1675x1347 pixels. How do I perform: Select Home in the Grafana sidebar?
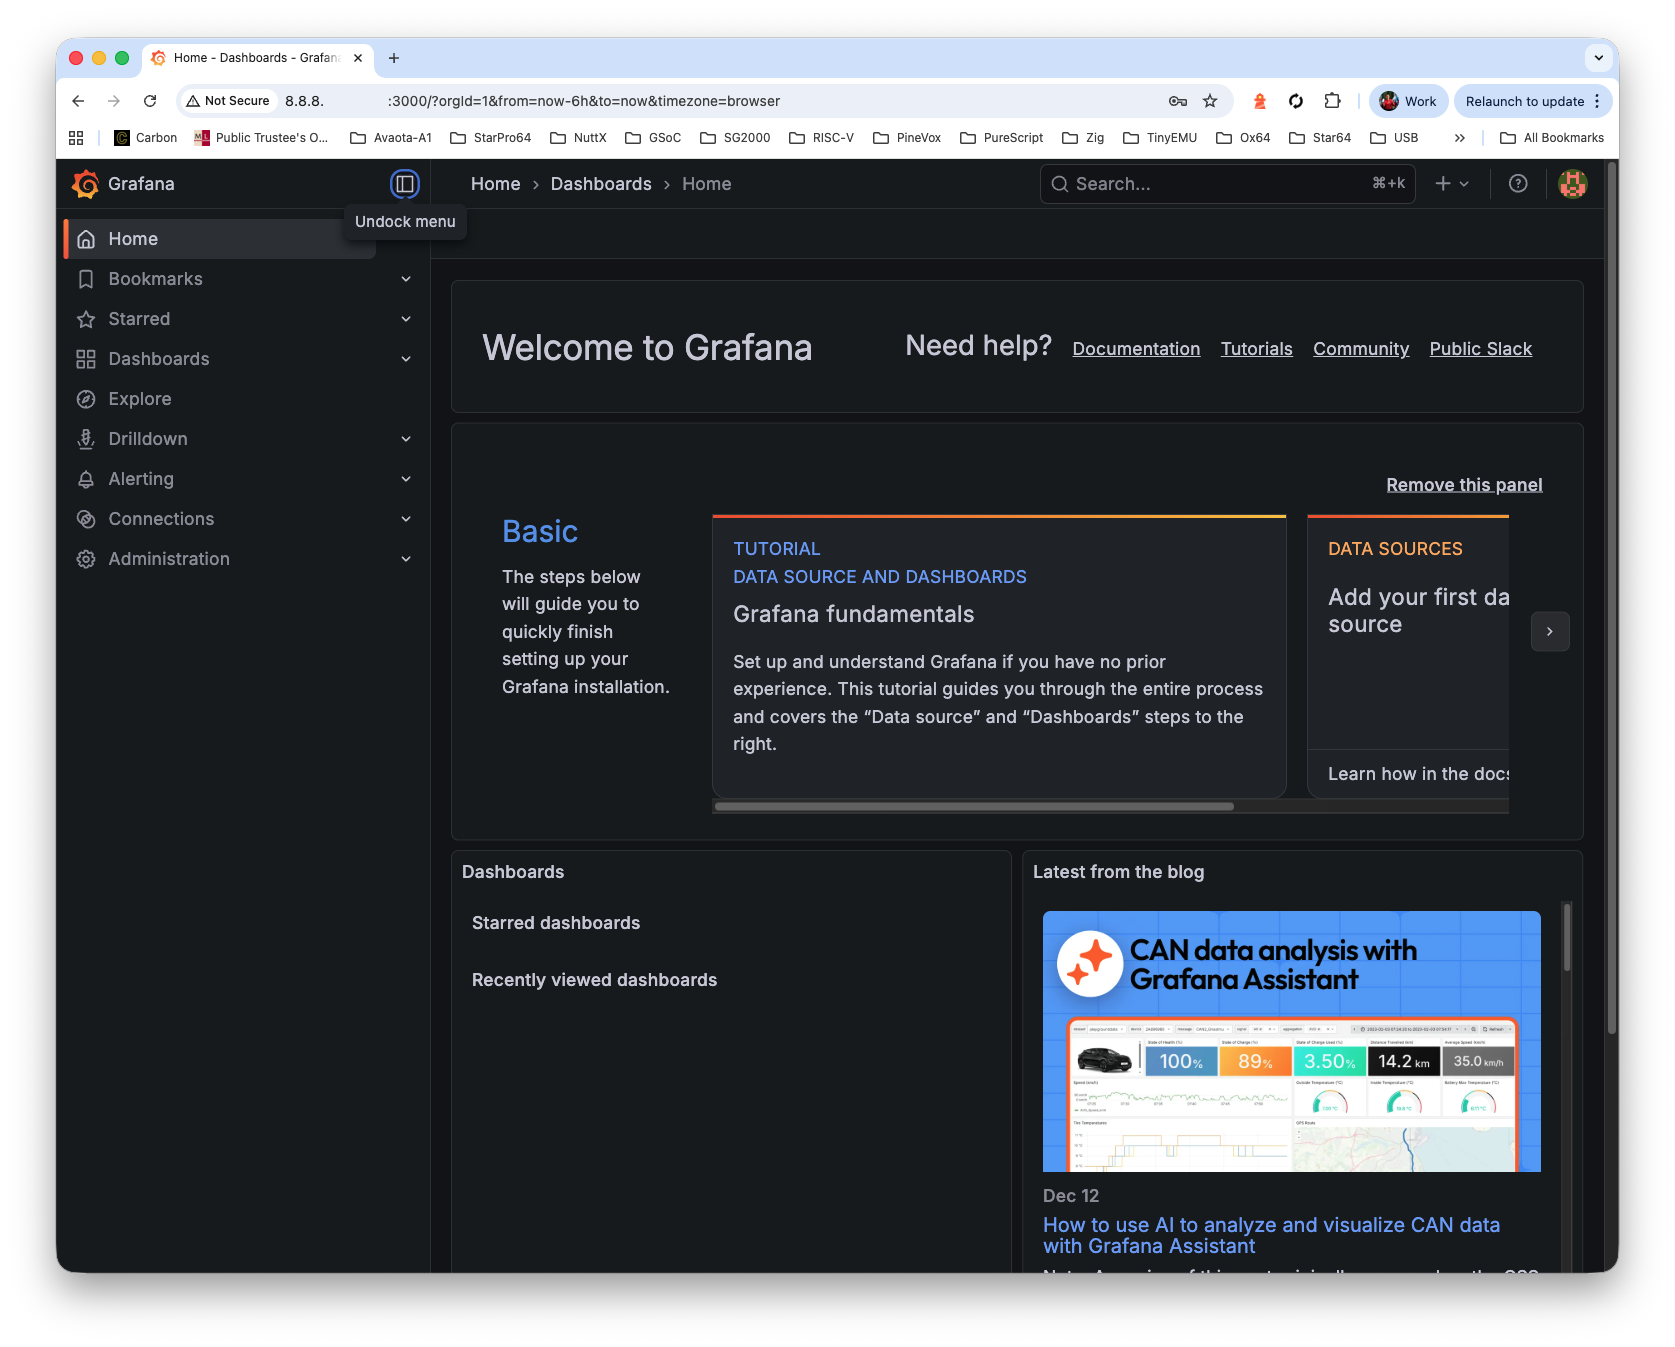[x=132, y=238]
